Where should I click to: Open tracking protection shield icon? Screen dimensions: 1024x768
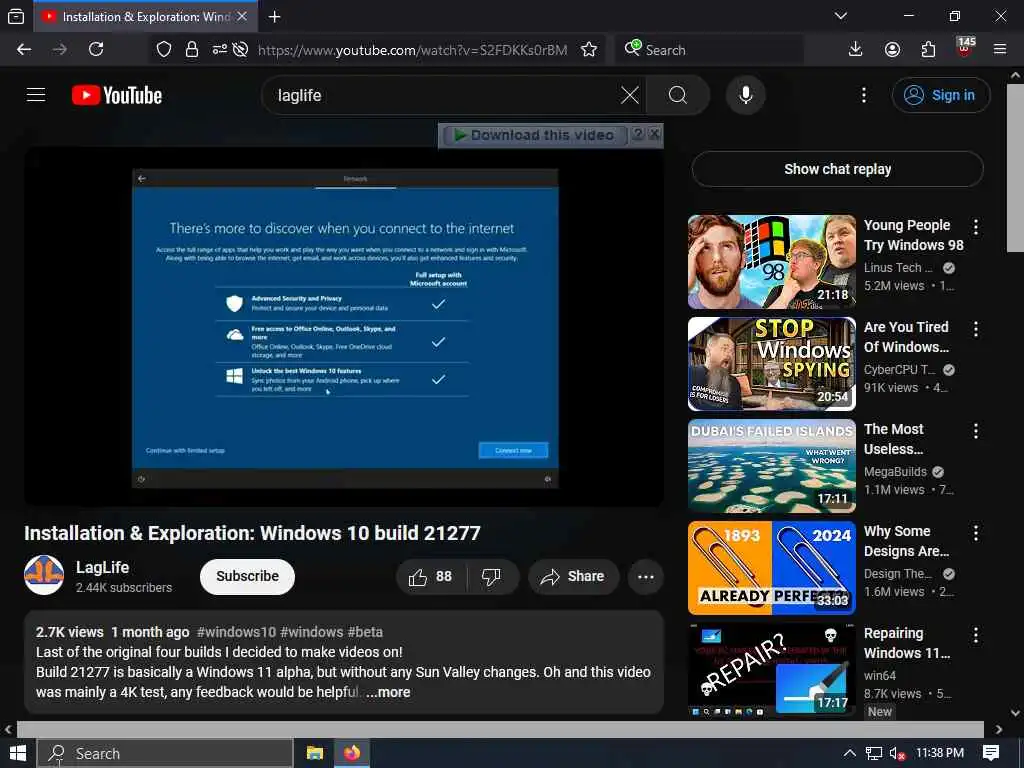tap(164, 50)
